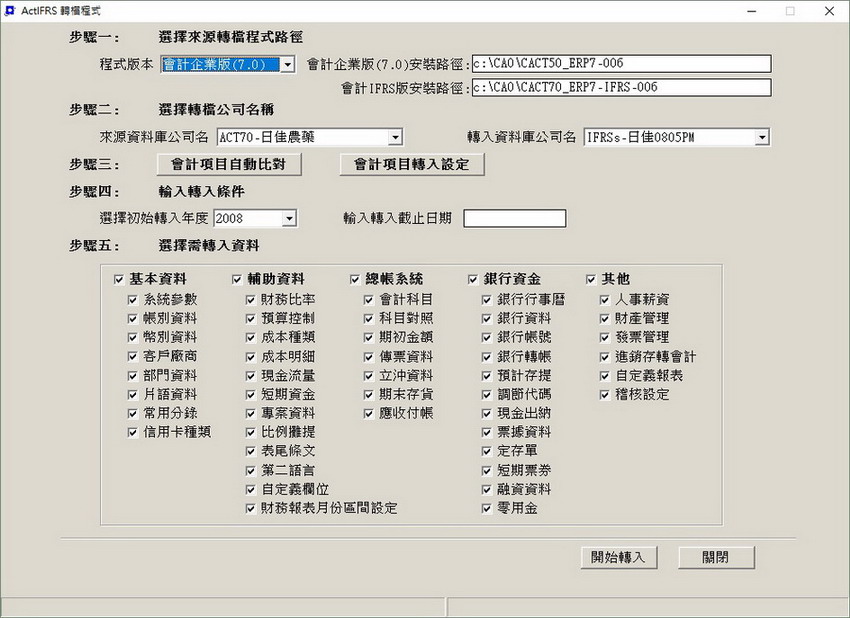Uncheck the 自定義欄位 checkbox
The image size is (850, 618).
coord(250,490)
